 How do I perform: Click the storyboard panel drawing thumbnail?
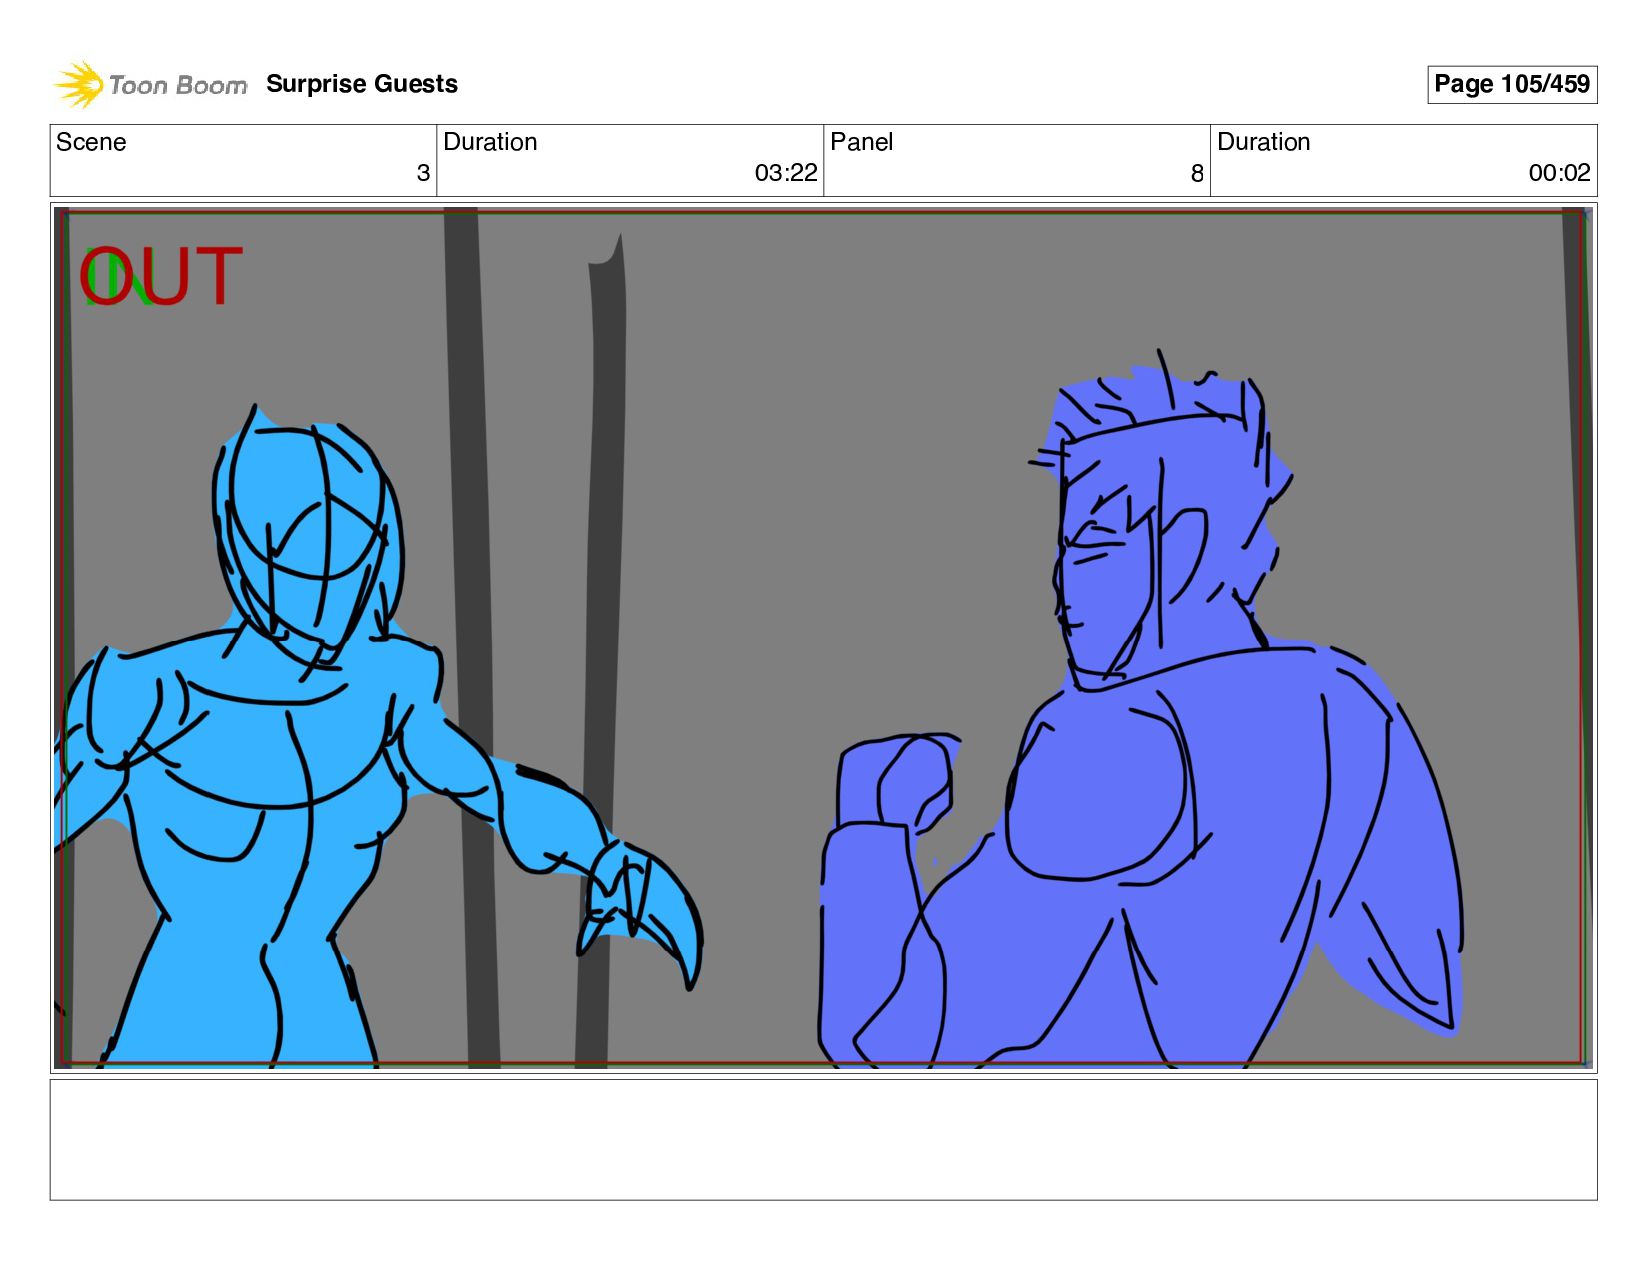tap(823, 638)
